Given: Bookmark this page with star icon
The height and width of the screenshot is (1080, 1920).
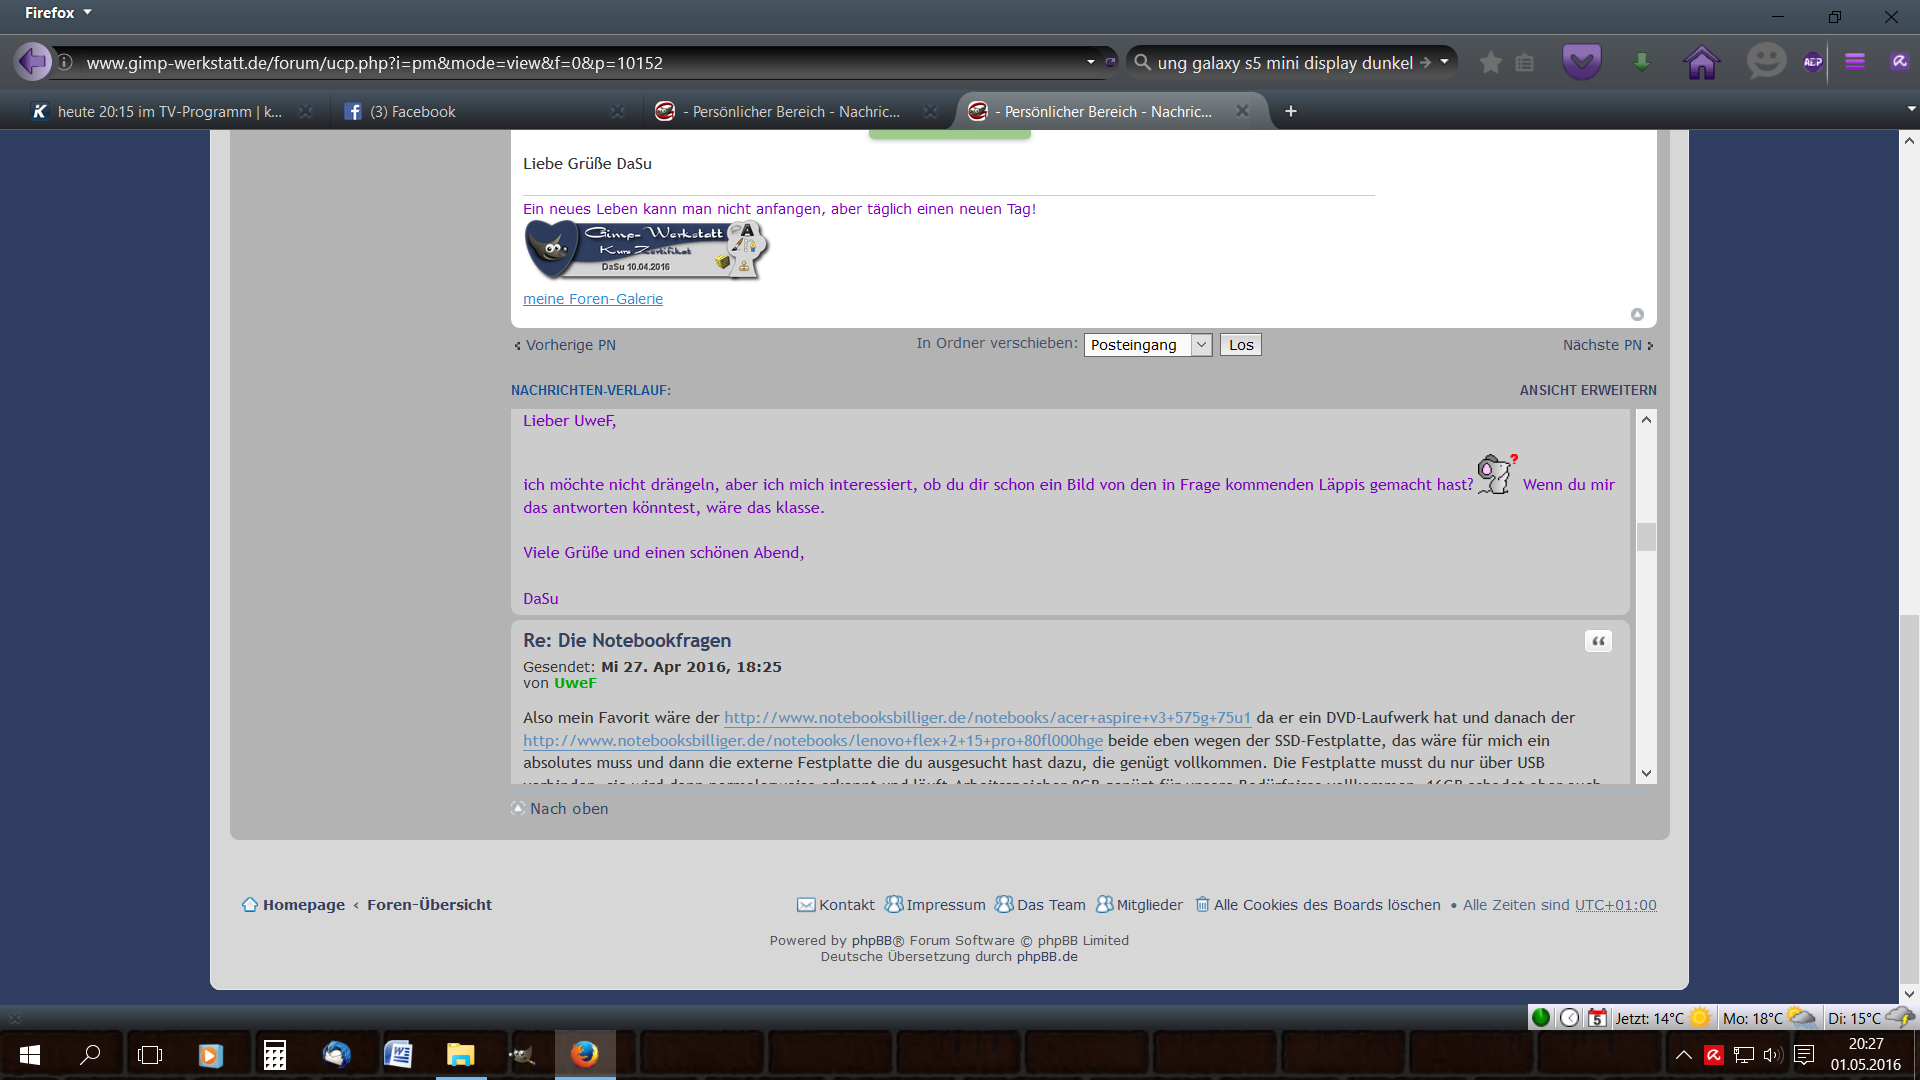Looking at the screenshot, I should tap(1490, 62).
